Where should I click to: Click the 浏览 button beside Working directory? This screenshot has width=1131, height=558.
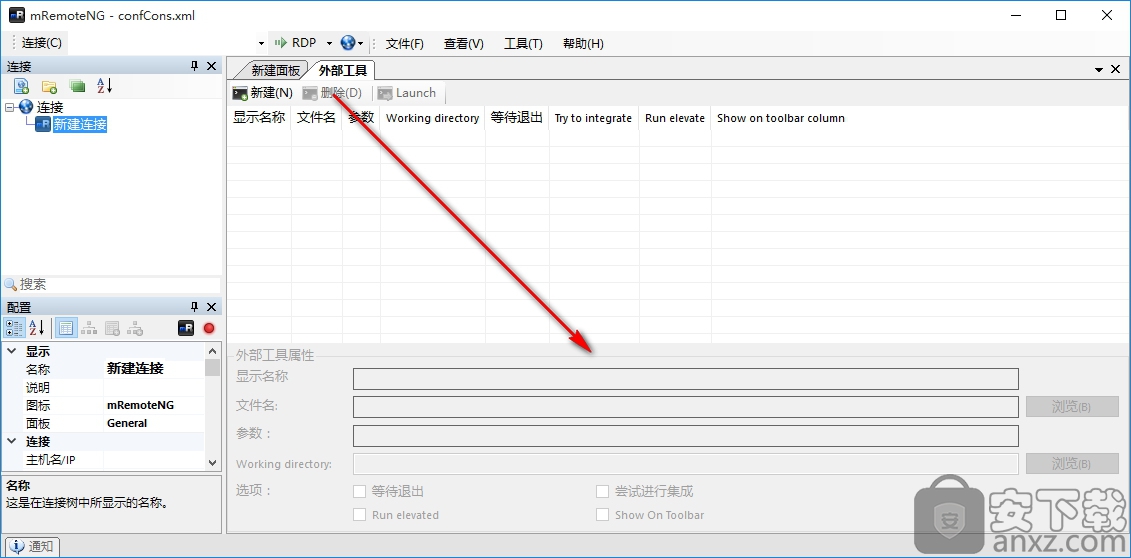pyautogui.click(x=1072, y=464)
